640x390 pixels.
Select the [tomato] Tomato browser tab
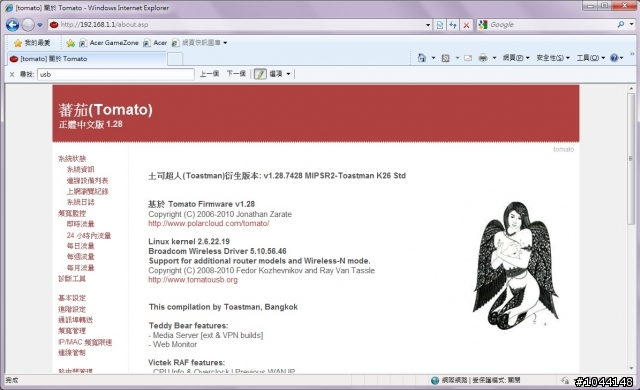[87, 59]
